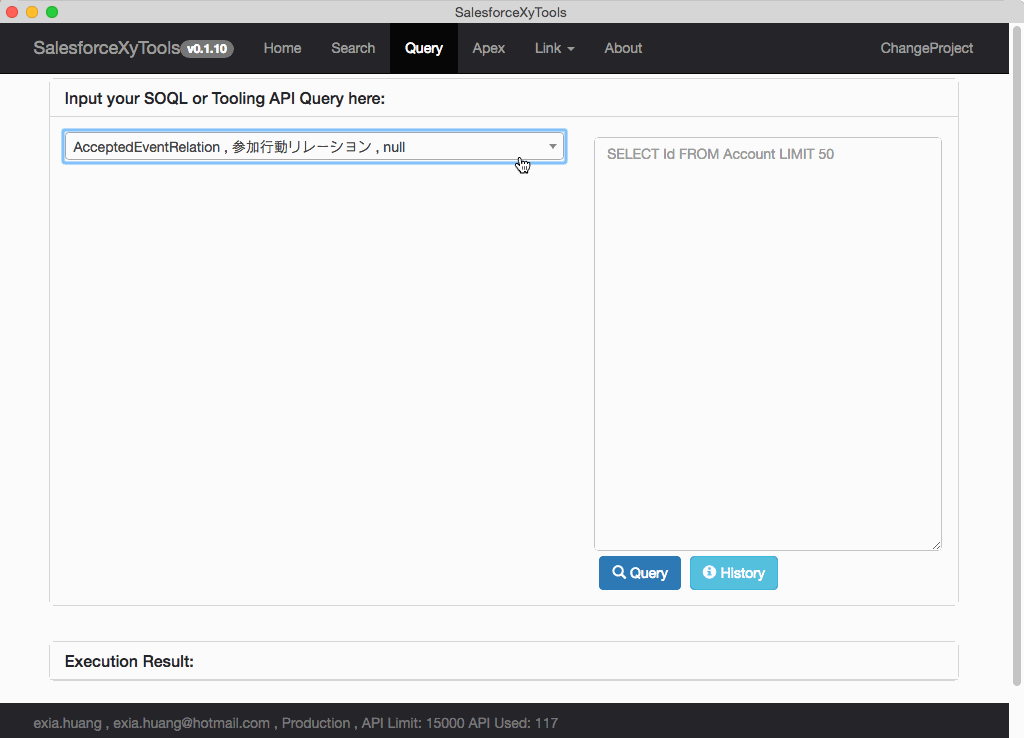Expand the Link dropdown menu
This screenshot has height=738, width=1024.
coord(554,48)
